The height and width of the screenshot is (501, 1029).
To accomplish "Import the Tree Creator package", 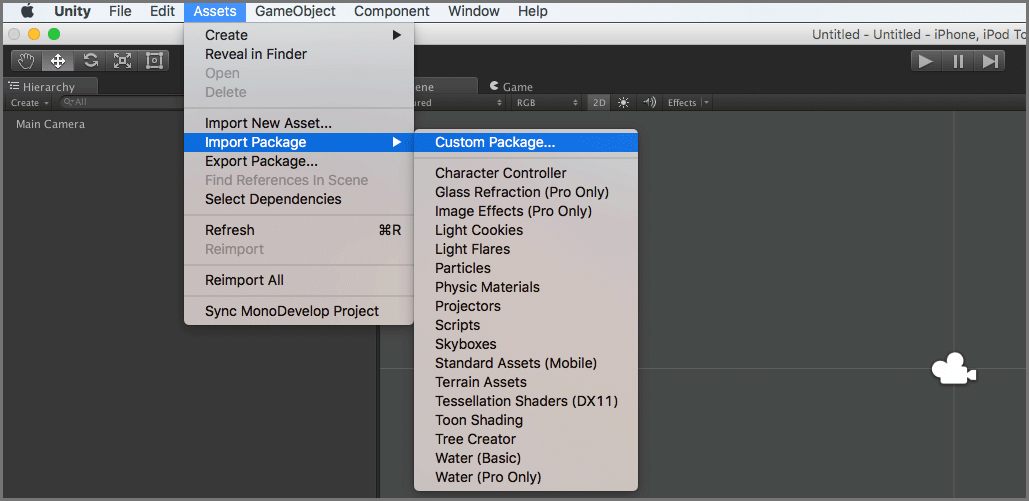I will pos(526,439).
